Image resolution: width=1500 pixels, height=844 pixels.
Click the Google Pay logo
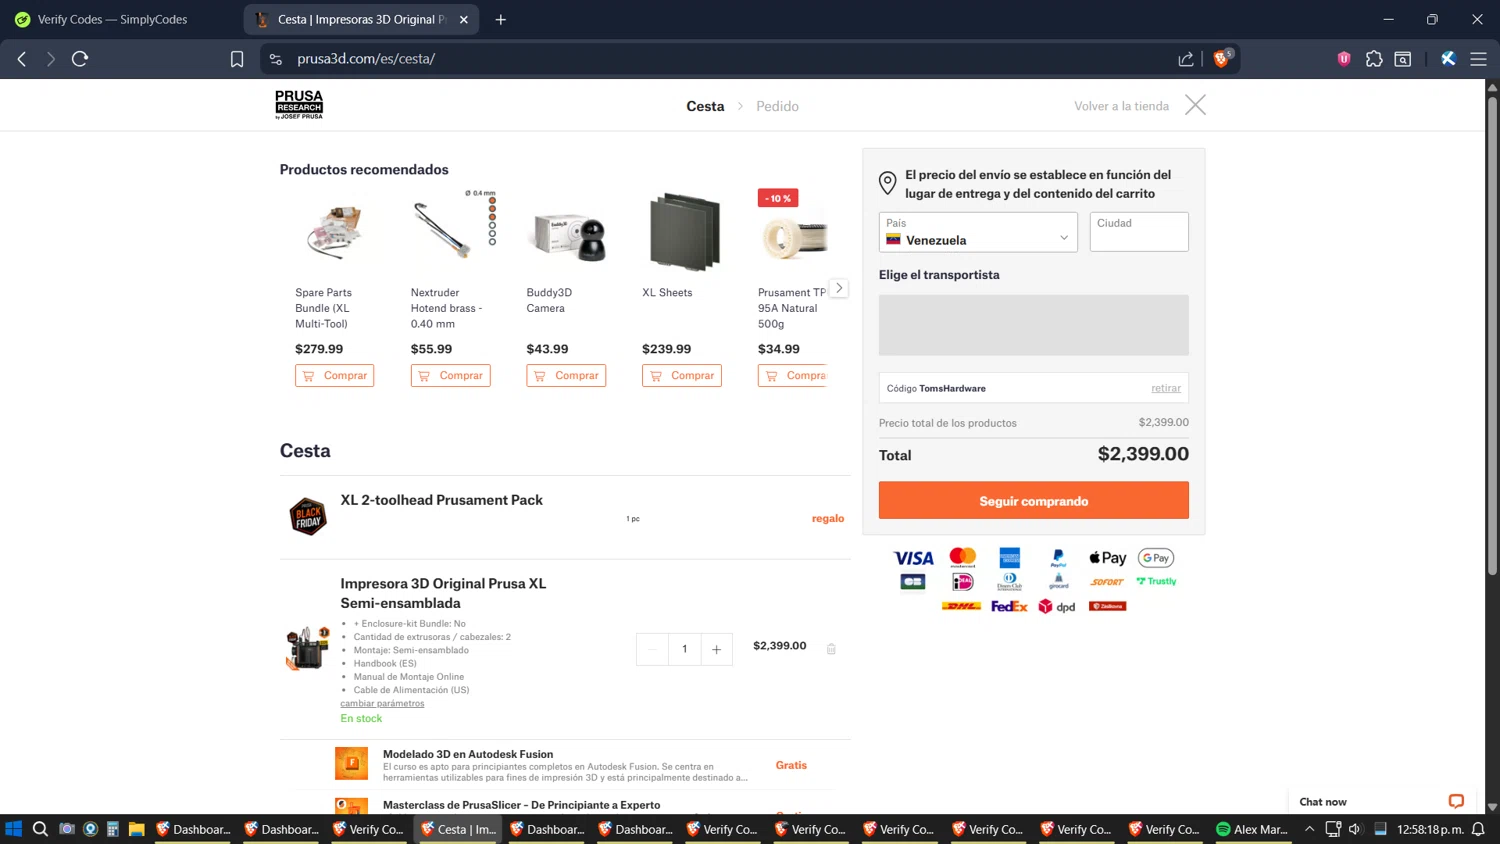[1156, 558]
